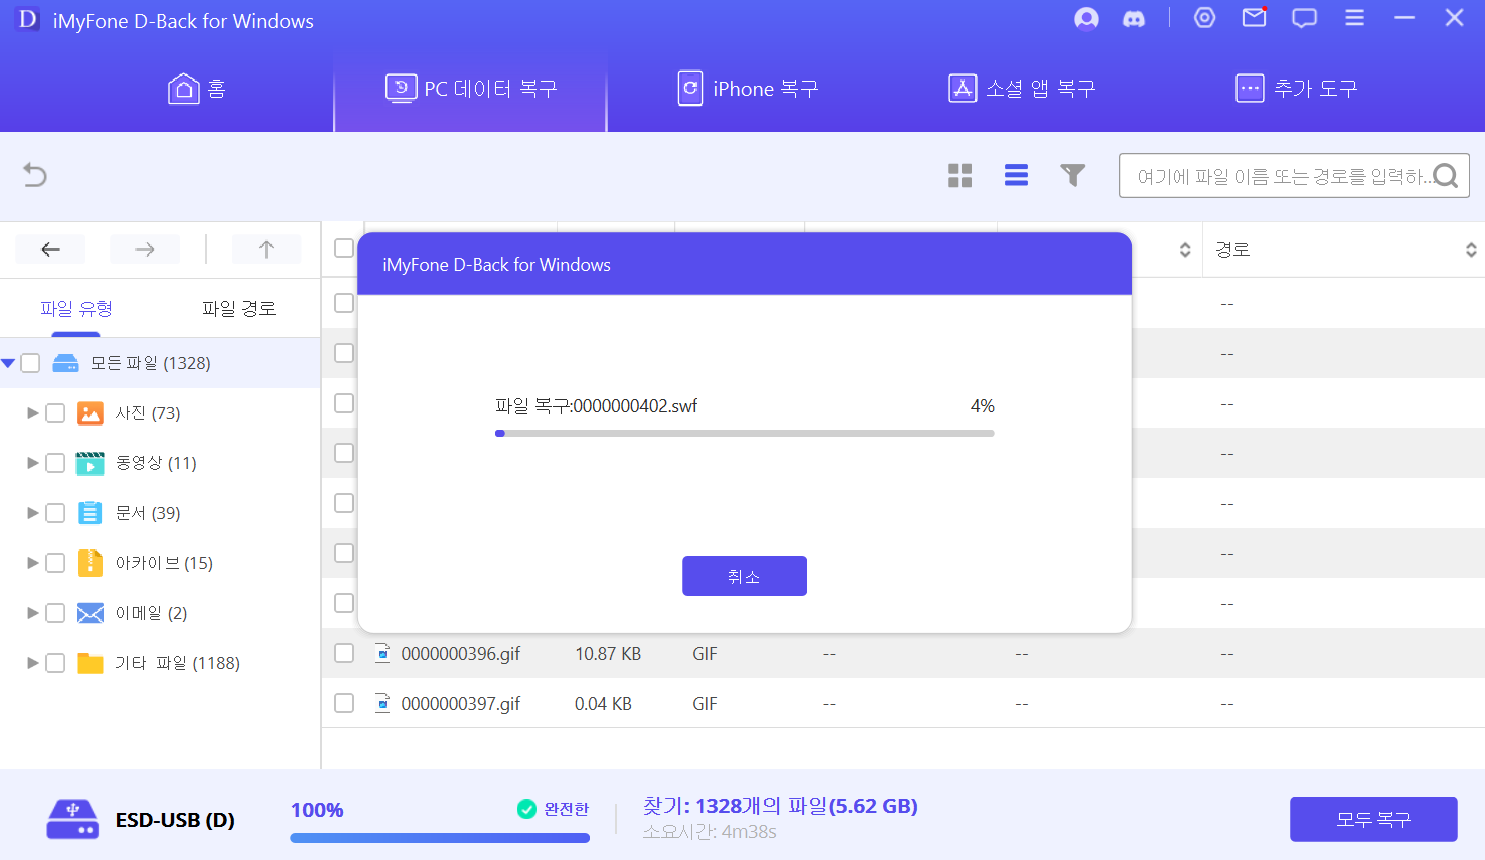Open the hamburger menu icon
The width and height of the screenshot is (1485, 860).
[1354, 18]
